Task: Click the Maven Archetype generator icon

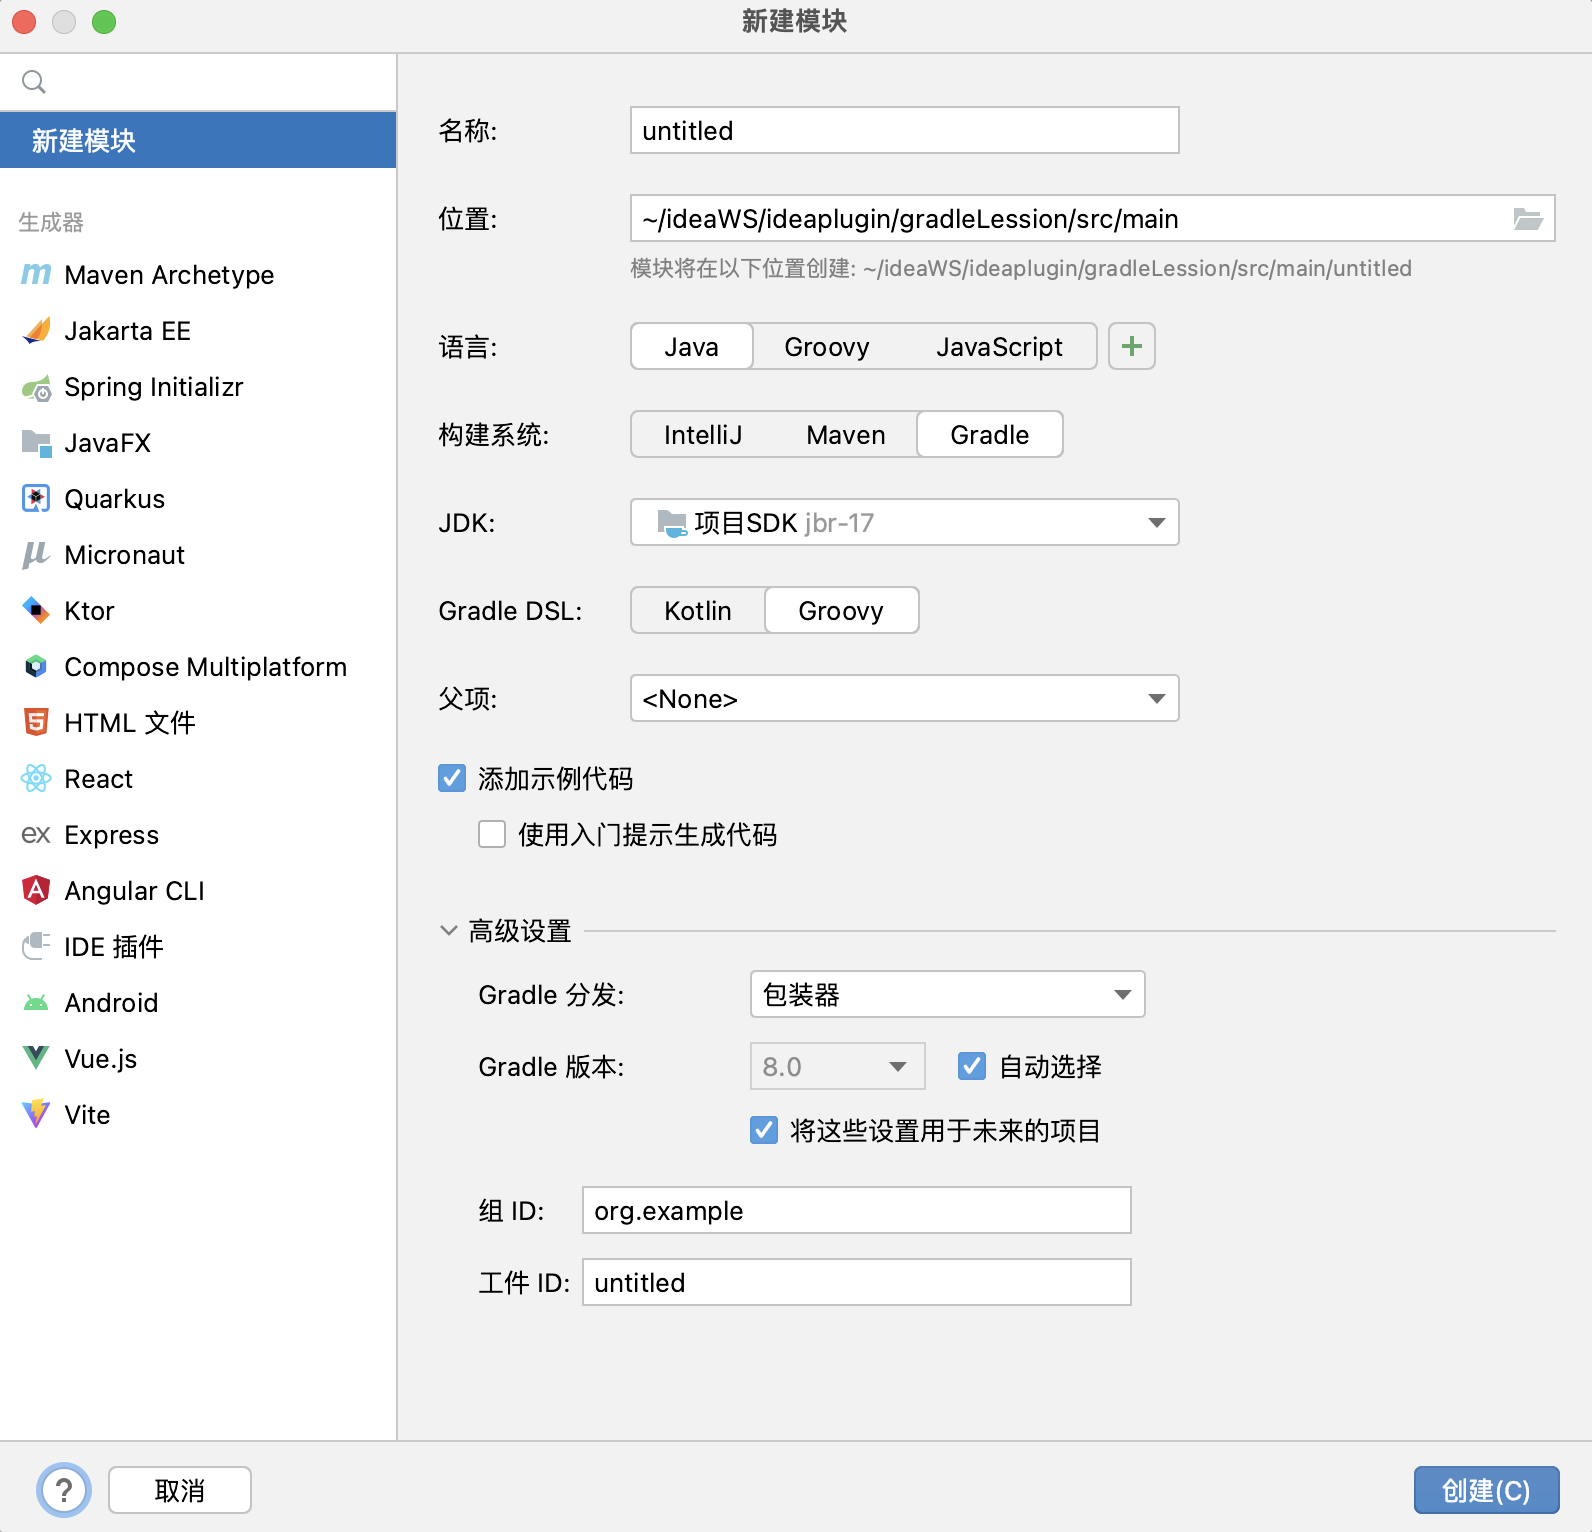Action: 36,274
